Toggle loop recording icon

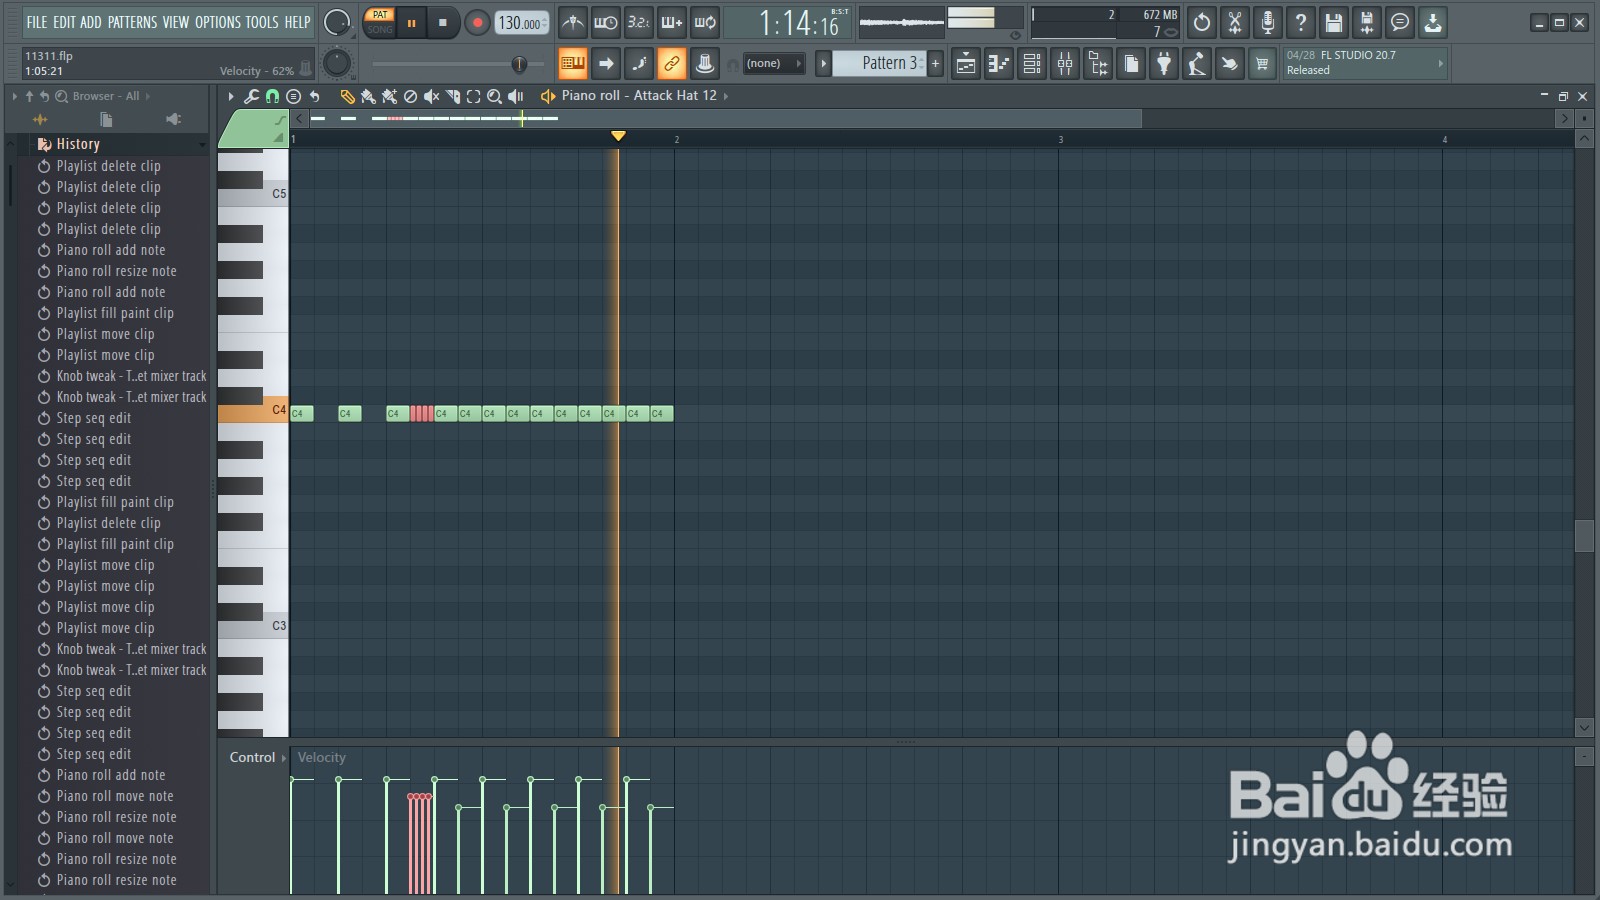click(705, 22)
